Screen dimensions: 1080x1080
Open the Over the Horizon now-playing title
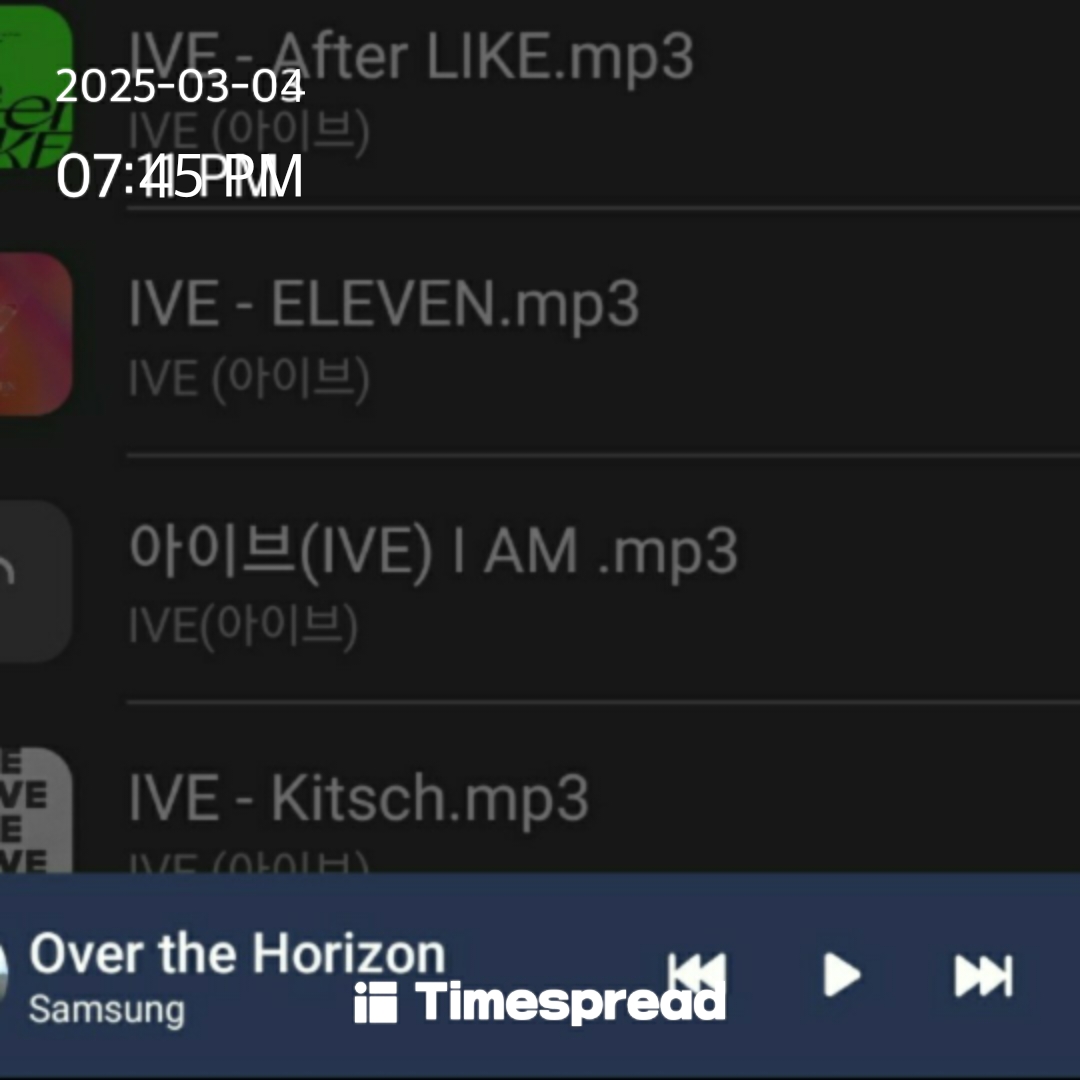[x=238, y=954]
